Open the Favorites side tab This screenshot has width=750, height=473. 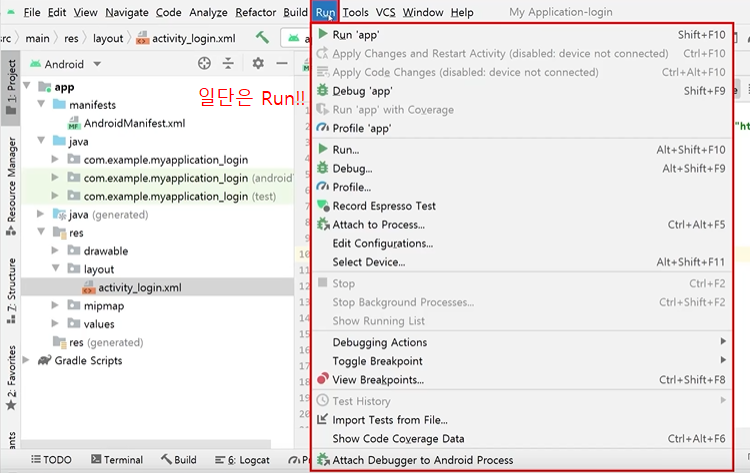pos(11,378)
